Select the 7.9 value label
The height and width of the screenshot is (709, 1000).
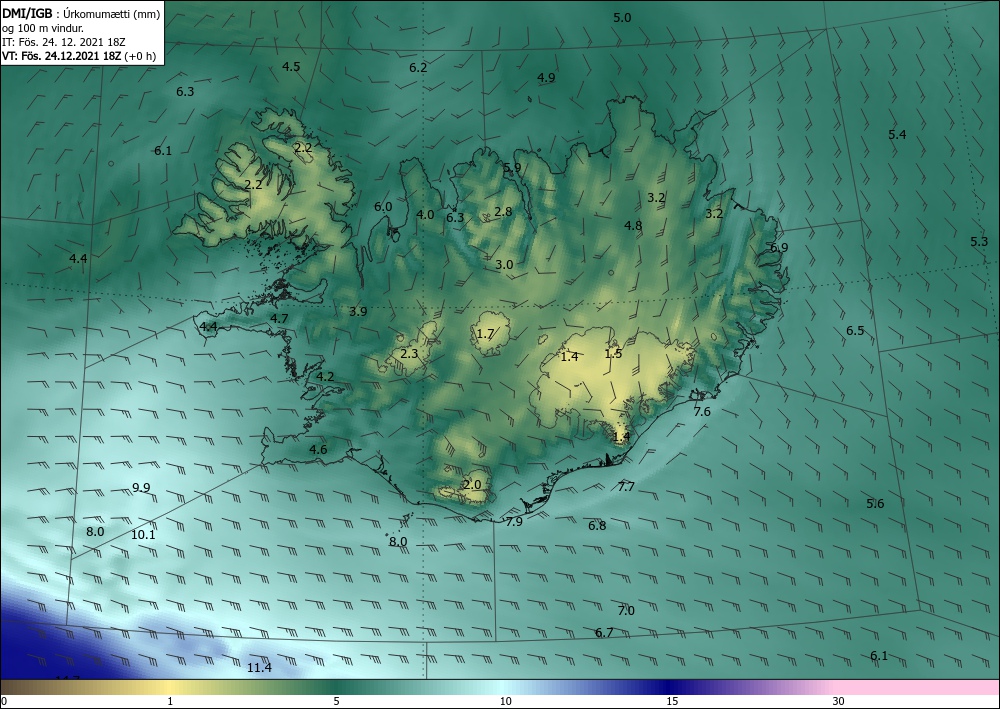[x=514, y=522]
